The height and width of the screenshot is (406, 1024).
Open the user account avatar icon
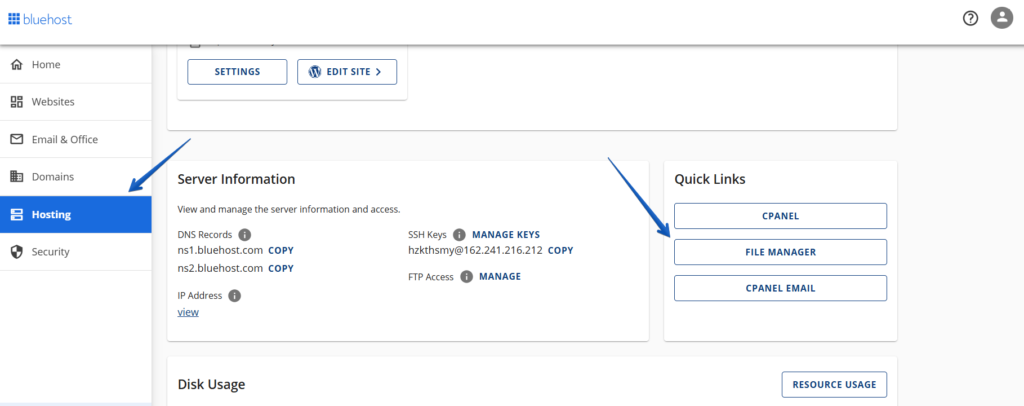1001,18
